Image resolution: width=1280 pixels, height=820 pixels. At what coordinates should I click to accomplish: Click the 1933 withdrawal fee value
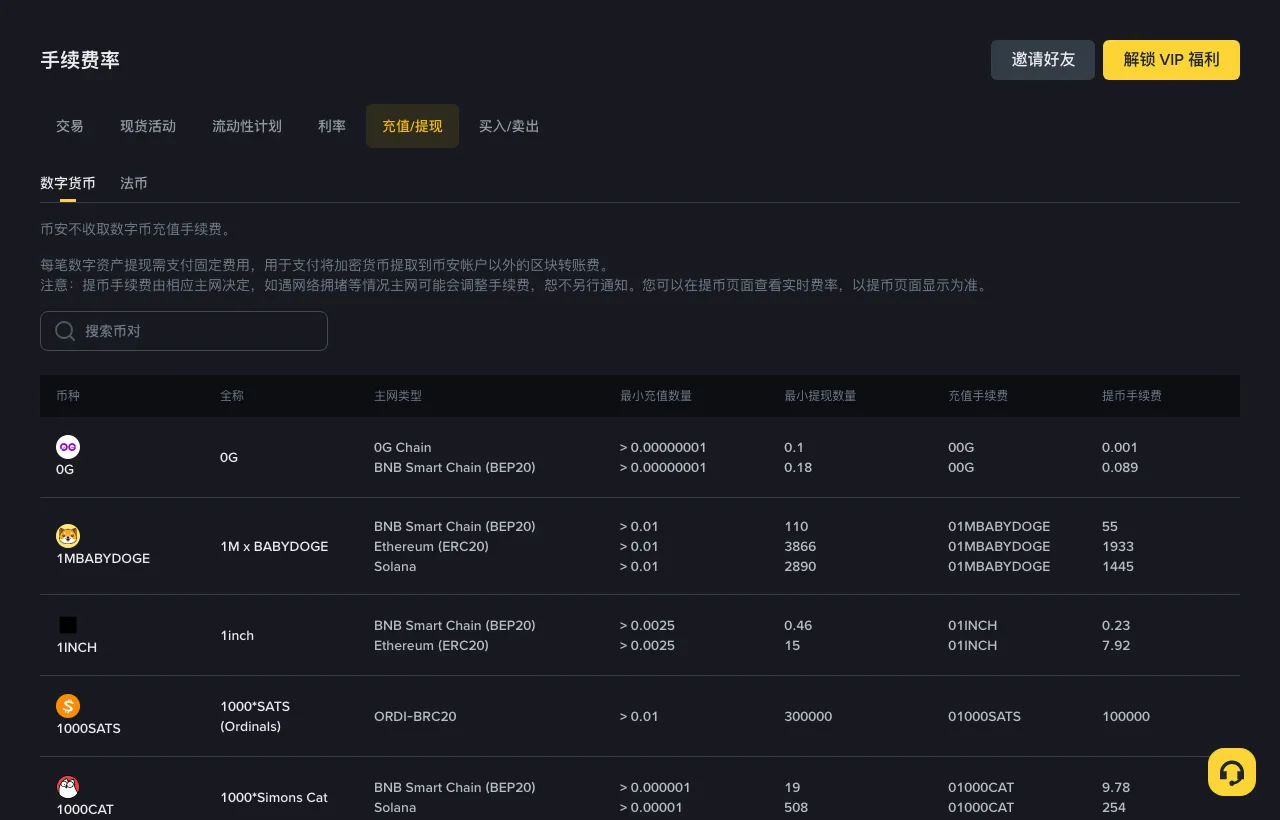tap(1118, 546)
